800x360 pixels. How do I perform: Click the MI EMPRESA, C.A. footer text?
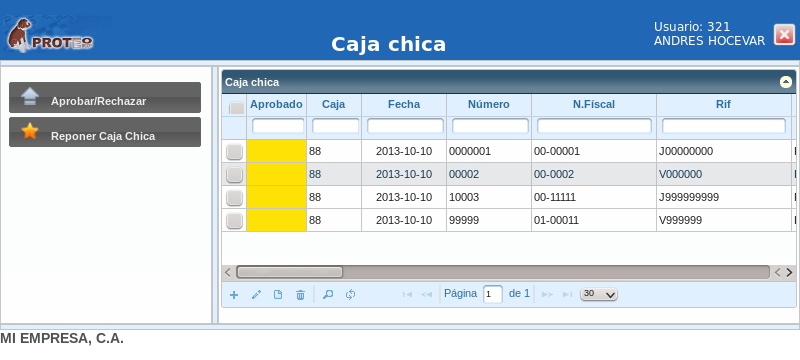click(x=62, y=339)
